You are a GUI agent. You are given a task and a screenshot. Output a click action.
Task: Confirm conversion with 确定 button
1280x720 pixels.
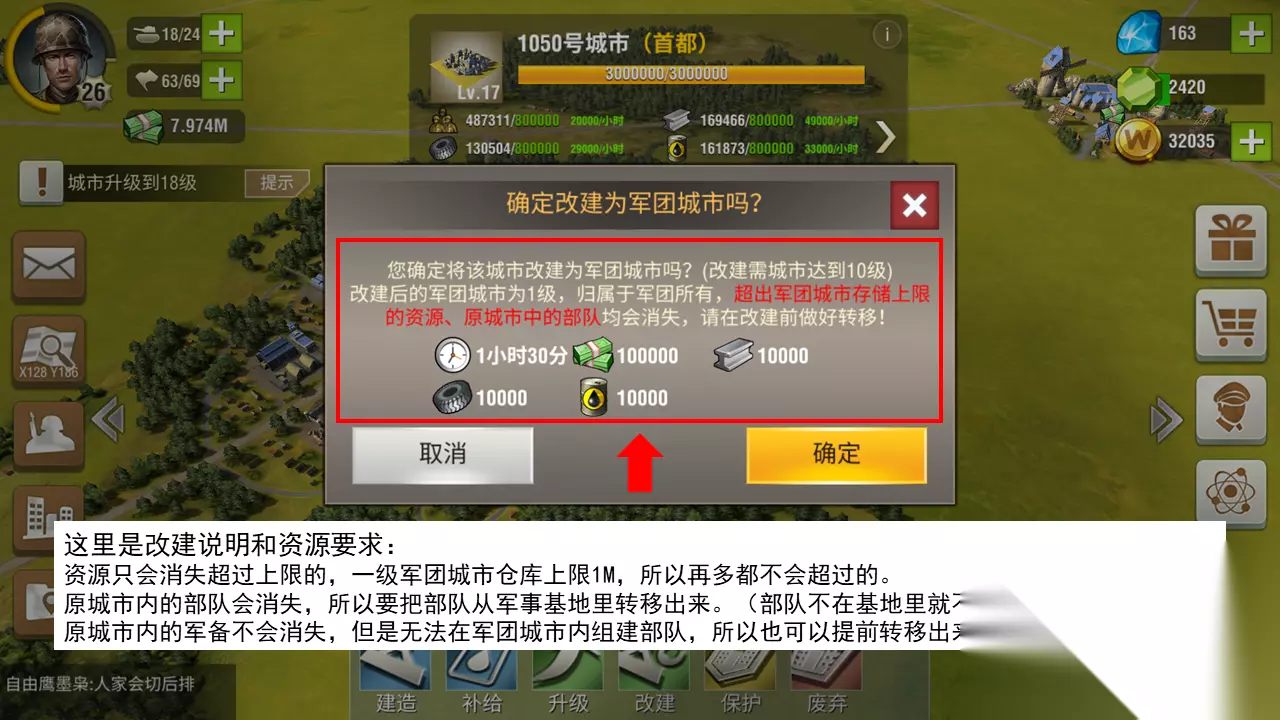pos(836,455)
